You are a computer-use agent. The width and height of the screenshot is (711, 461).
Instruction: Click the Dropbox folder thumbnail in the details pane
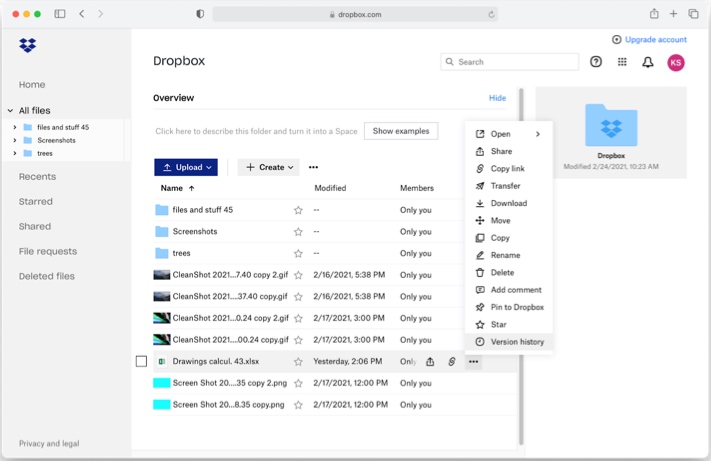coord(611,126)
